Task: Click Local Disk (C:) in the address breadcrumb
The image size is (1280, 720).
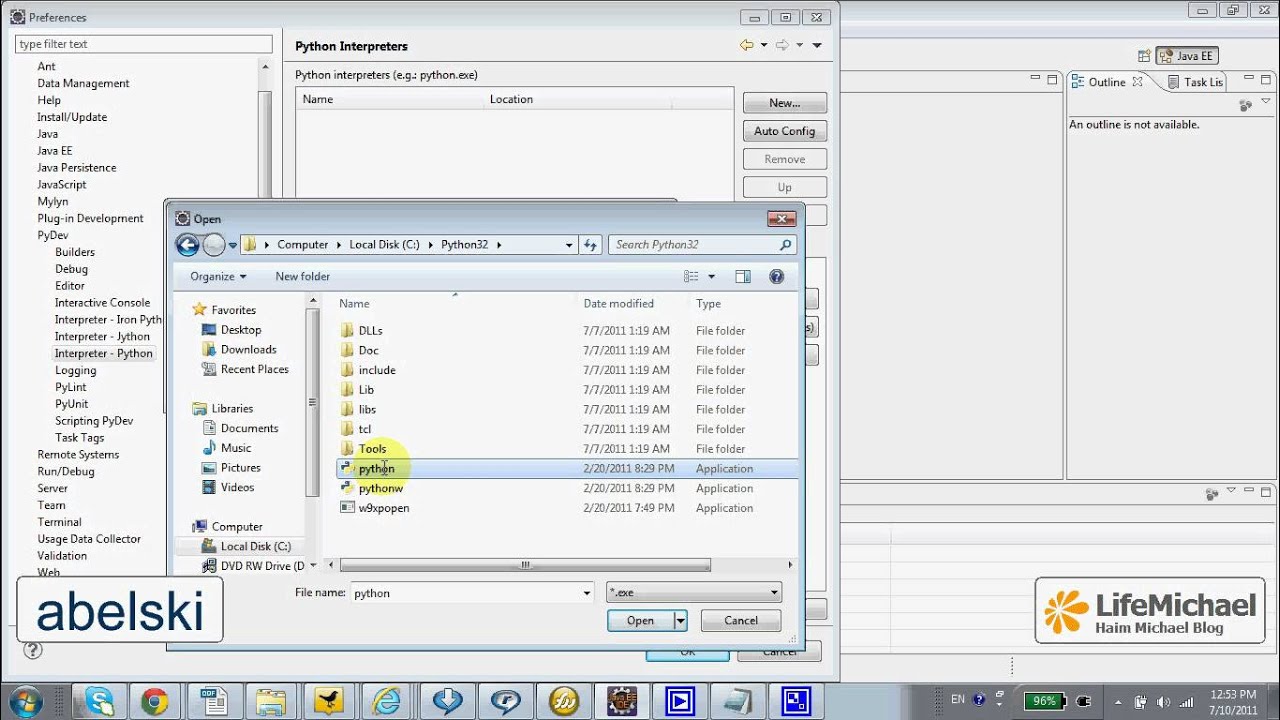Action: [x=384, y=244]
